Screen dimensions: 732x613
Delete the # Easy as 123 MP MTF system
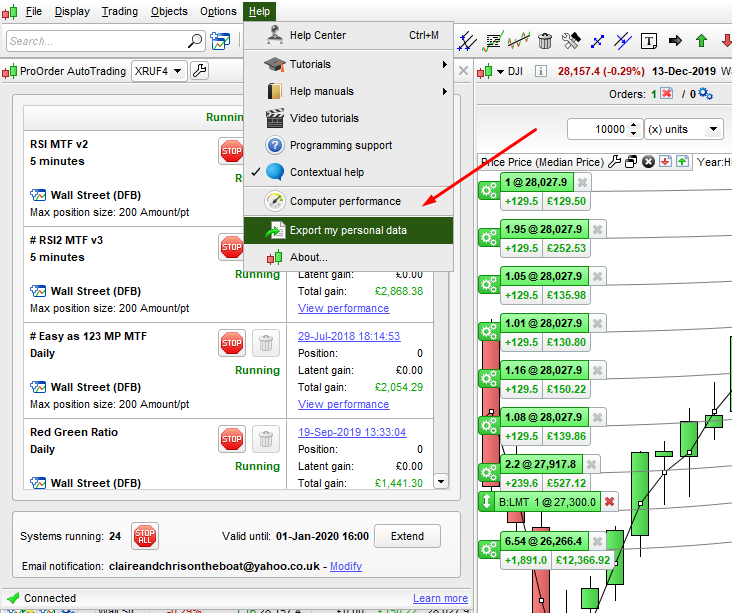(x=266, y=343)
